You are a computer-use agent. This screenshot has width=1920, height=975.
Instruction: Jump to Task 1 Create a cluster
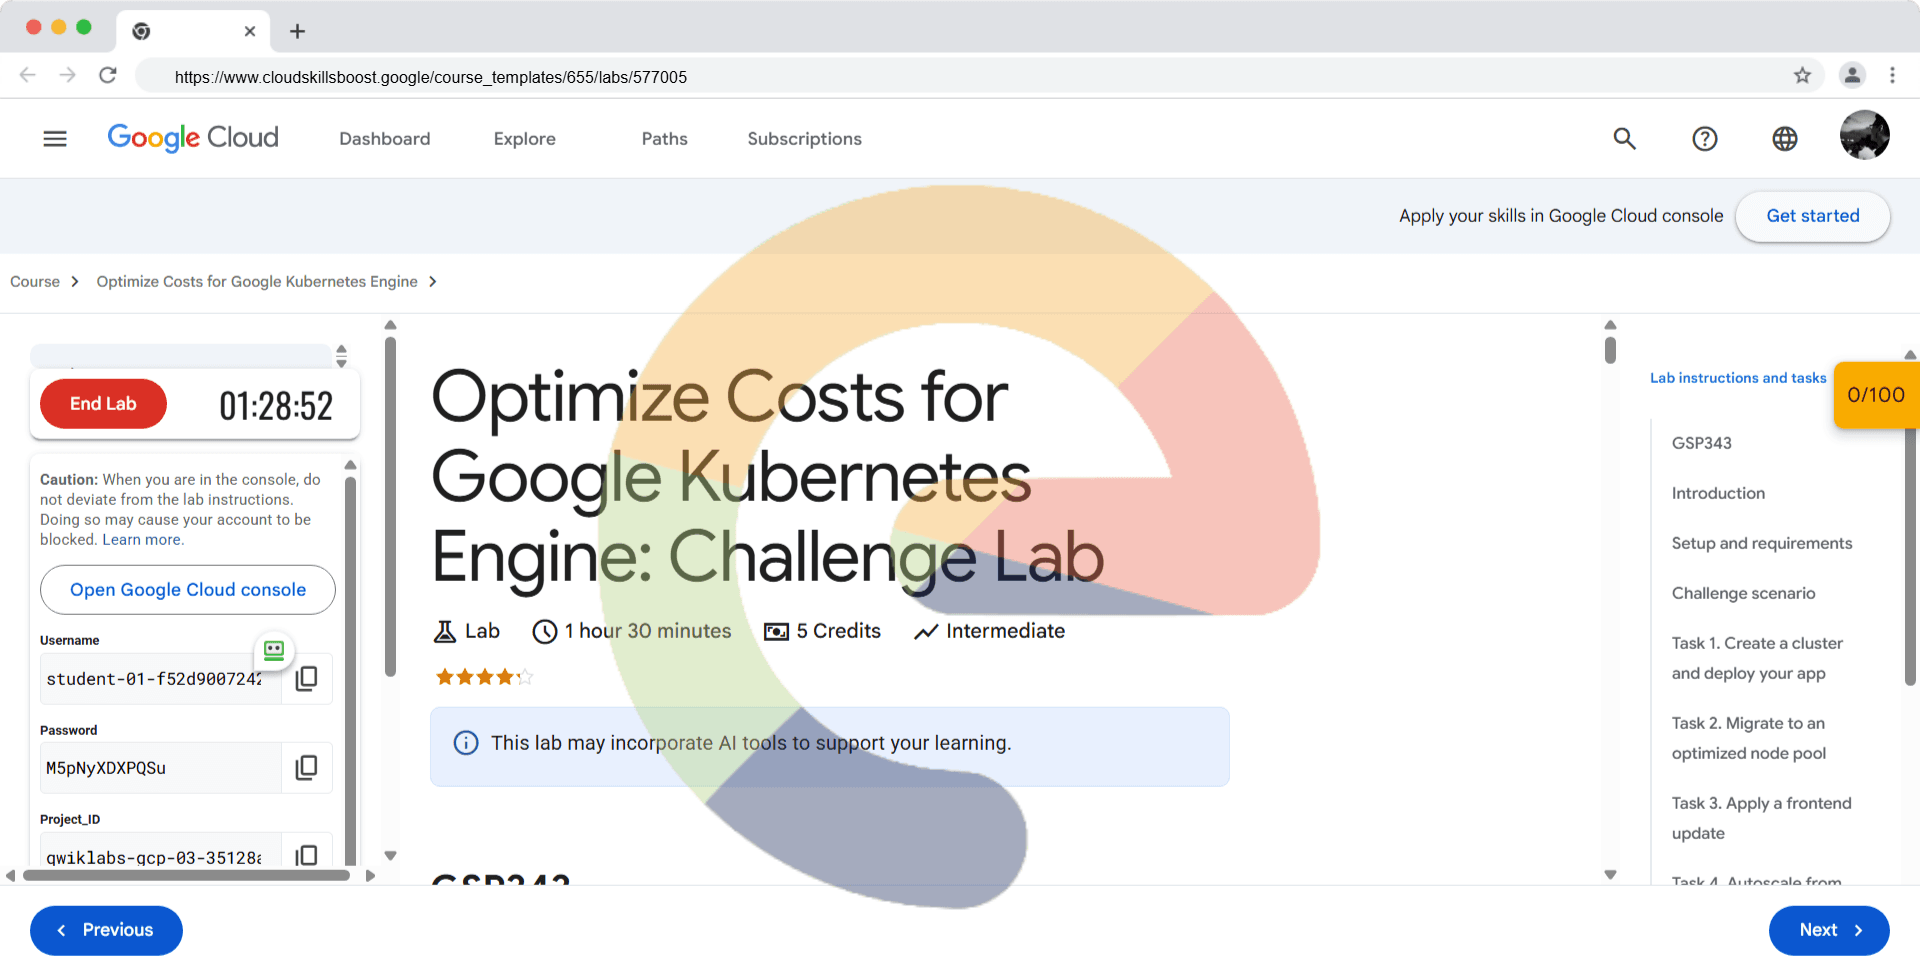click(x=1757, y=658)
